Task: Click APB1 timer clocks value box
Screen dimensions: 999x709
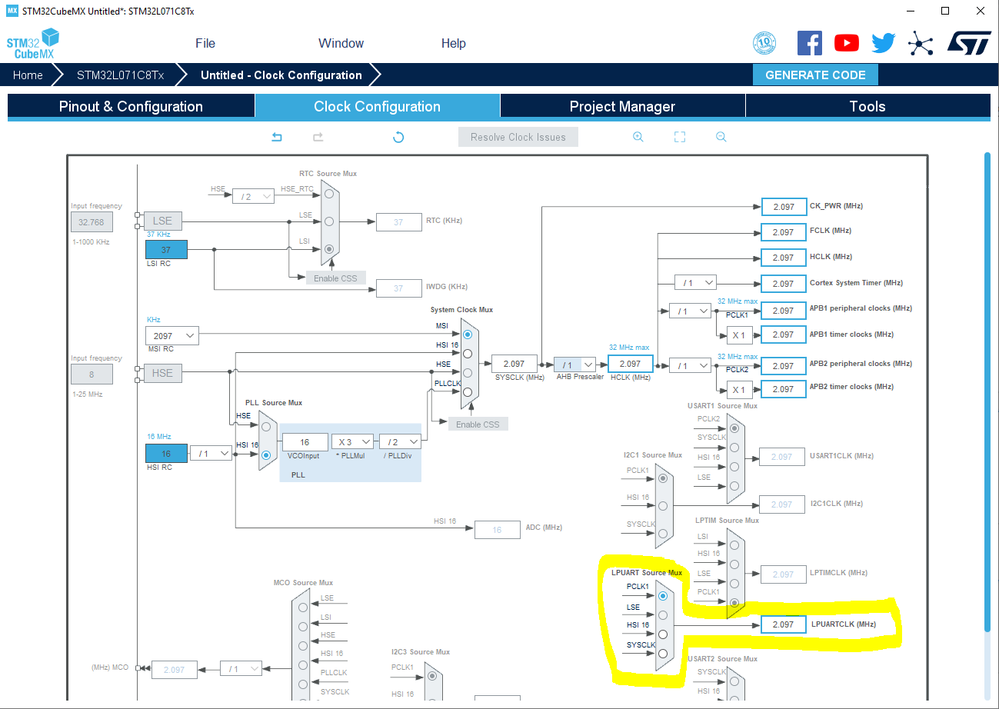Action: point(783,334)
